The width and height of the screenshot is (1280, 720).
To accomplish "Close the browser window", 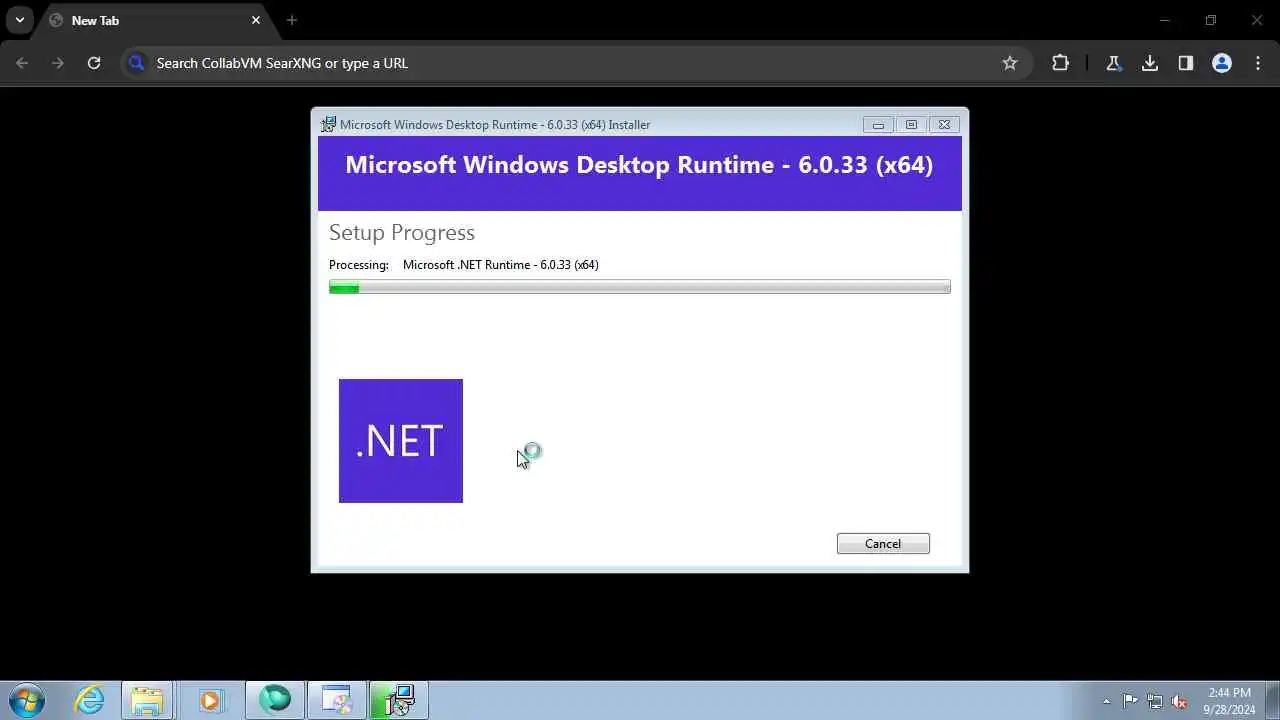I will click(x=1257, y=20).
